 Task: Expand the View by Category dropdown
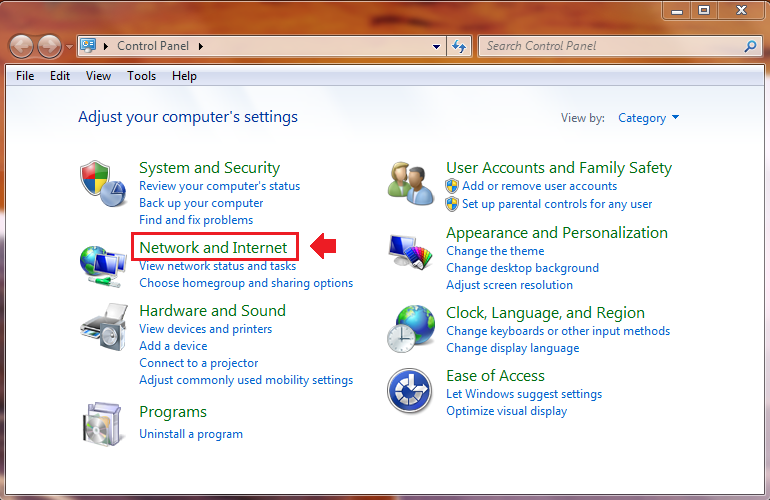coord(648,118)
